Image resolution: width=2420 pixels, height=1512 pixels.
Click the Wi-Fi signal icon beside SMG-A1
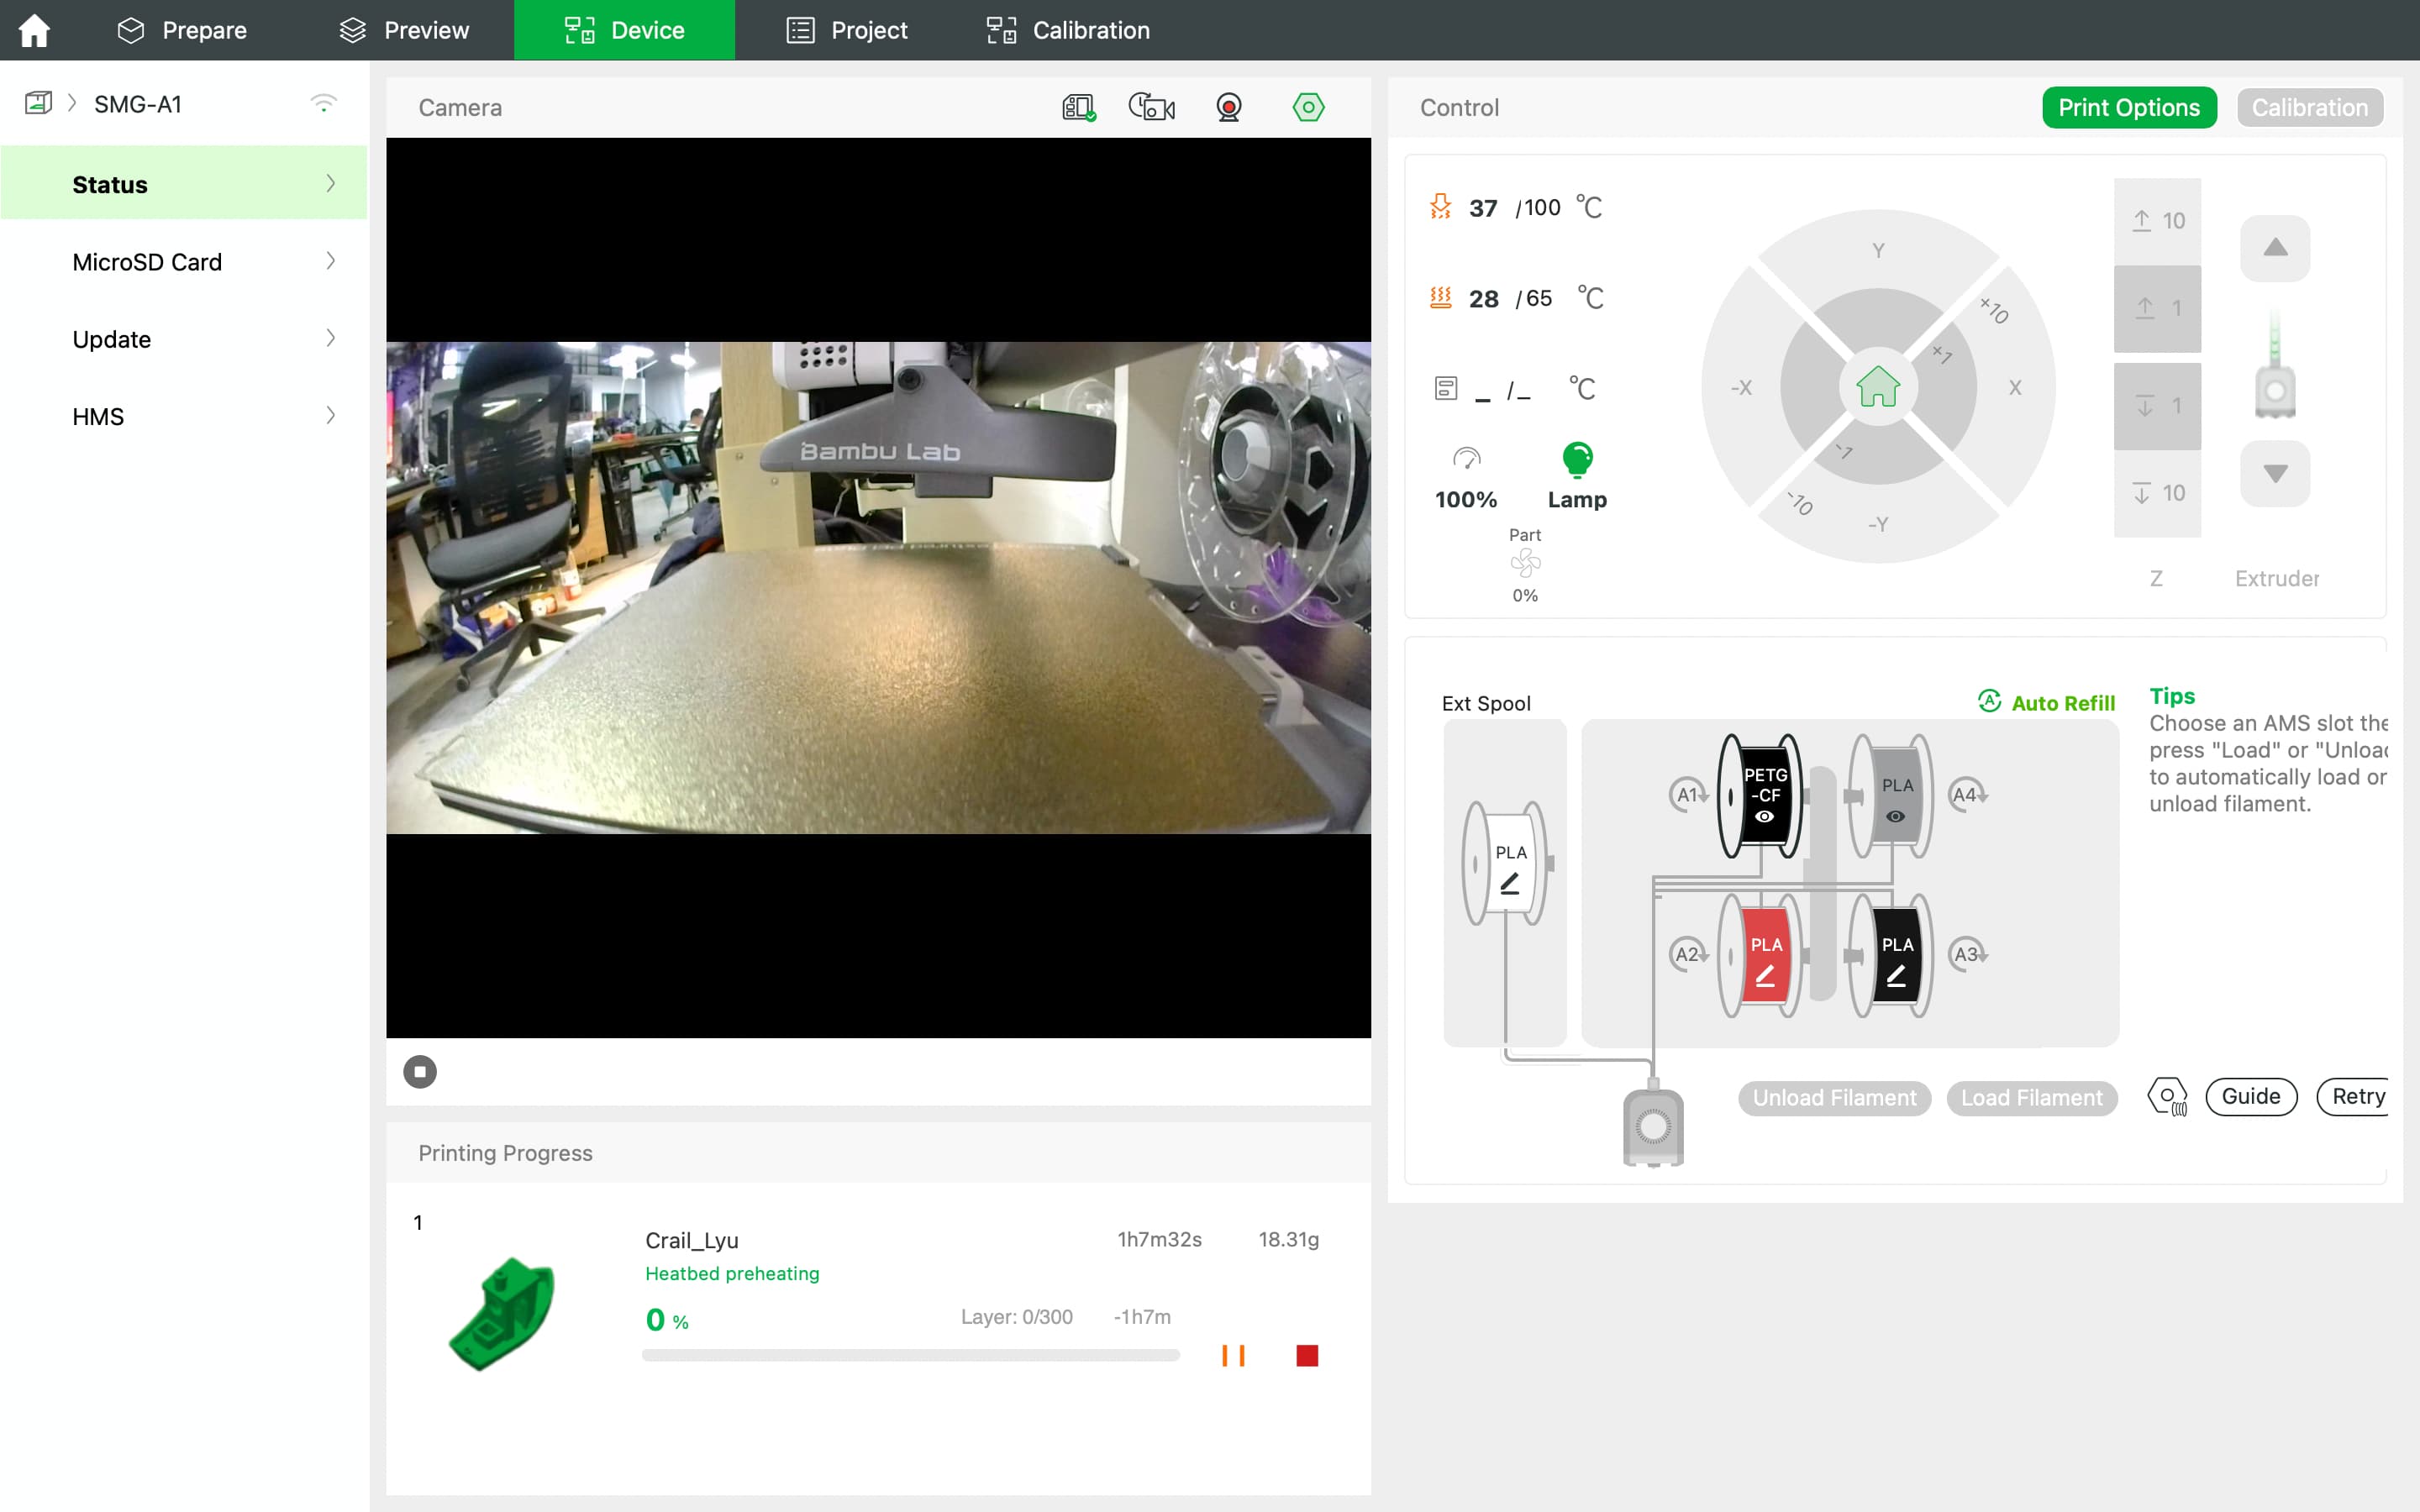click(x=323, y=103)
